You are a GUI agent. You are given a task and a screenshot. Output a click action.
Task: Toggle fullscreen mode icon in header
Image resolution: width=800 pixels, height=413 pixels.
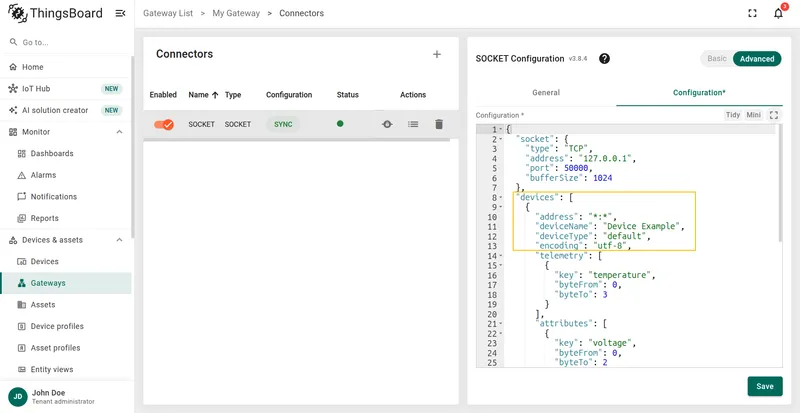[x=752, y=14]
